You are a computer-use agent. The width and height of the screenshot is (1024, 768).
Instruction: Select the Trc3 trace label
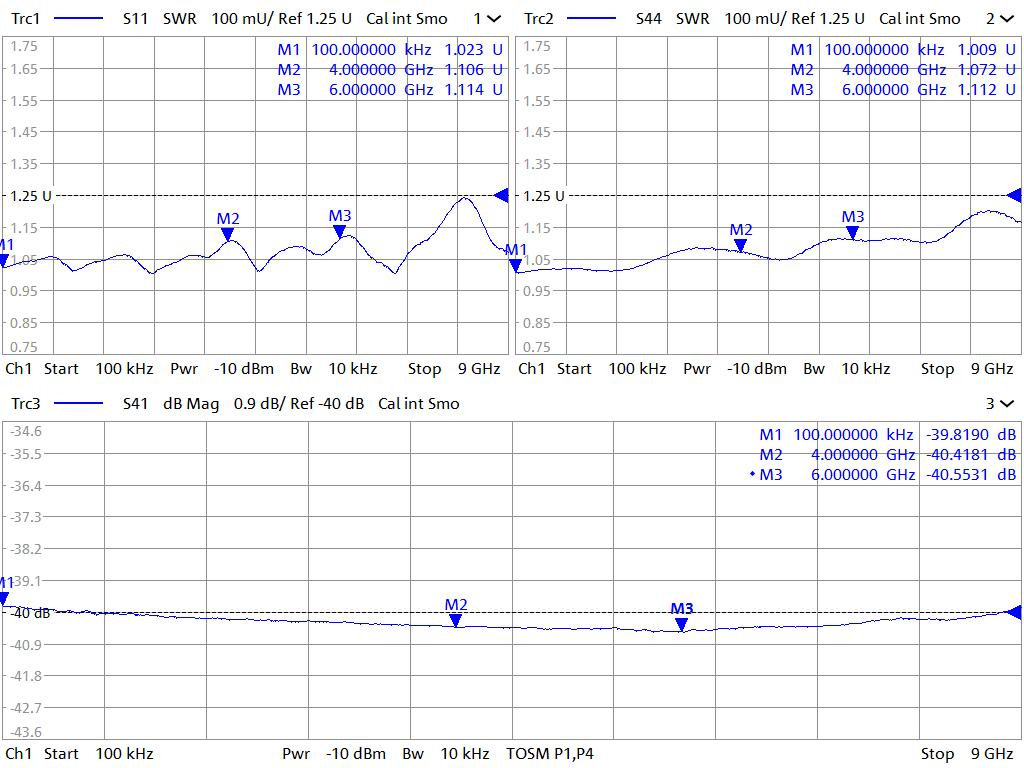point(26,404)
